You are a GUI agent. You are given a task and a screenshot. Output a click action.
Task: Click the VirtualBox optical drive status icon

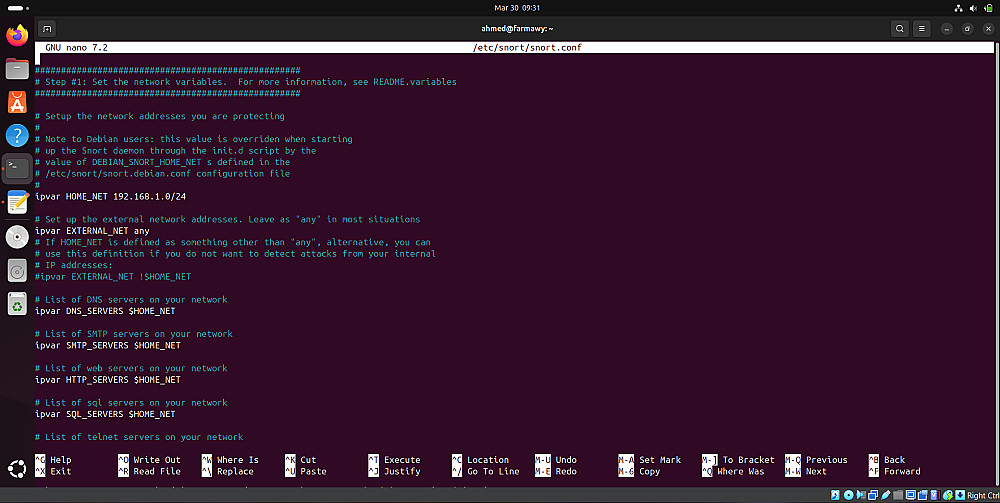(849, 495)
